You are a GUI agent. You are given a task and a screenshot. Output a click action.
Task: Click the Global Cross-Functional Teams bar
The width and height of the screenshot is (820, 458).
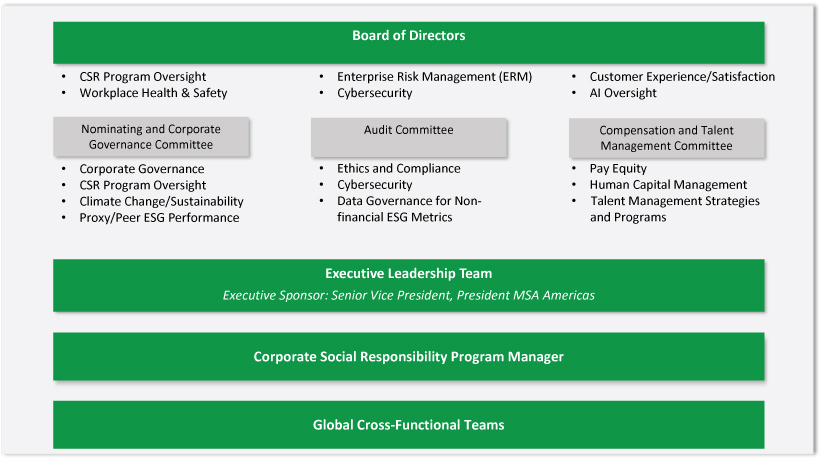[408, 425]
